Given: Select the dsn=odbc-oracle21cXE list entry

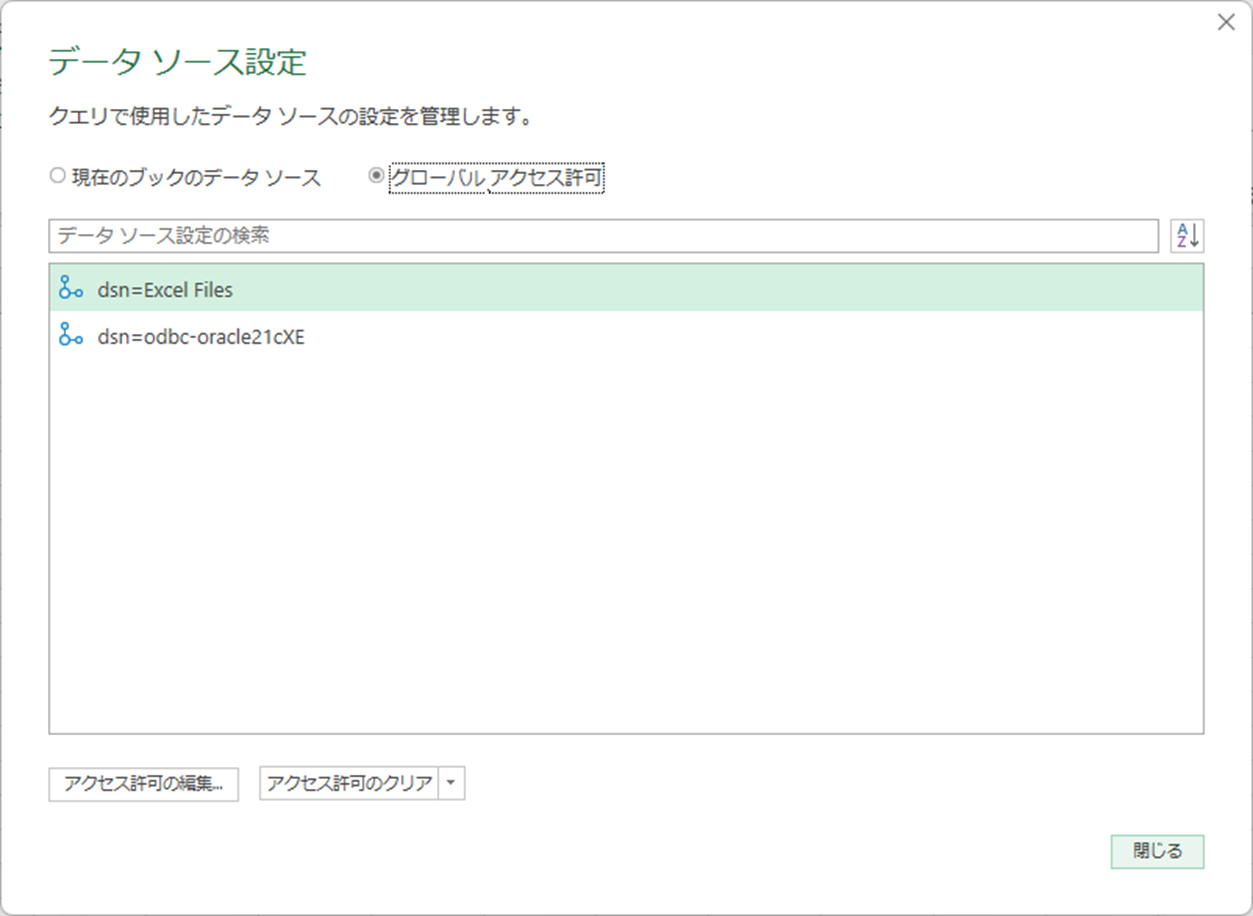Looking at the screenshot, I should pos(200,337).
